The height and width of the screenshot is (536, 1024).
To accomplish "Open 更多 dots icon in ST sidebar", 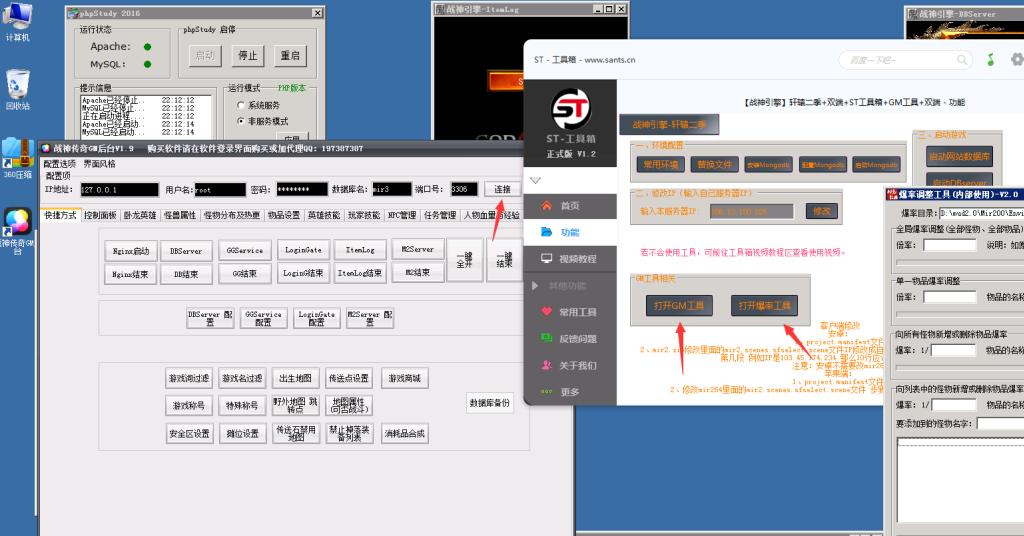I will pyautogui.click(x=547, y=392).
